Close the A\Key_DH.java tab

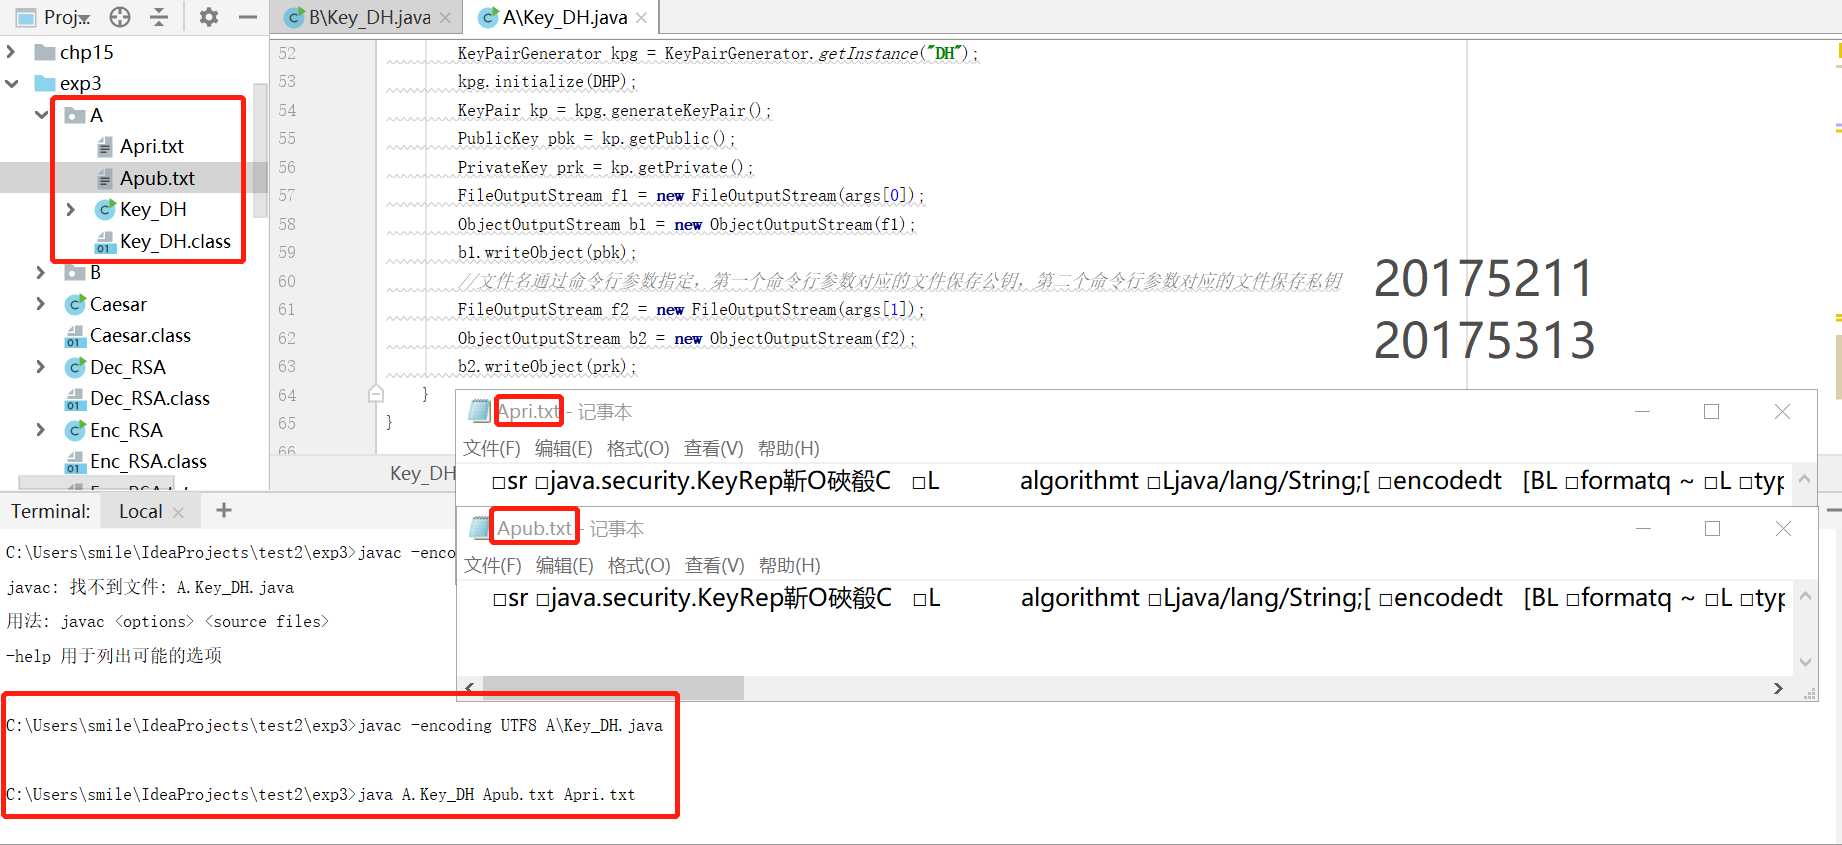tap(641, 18)
